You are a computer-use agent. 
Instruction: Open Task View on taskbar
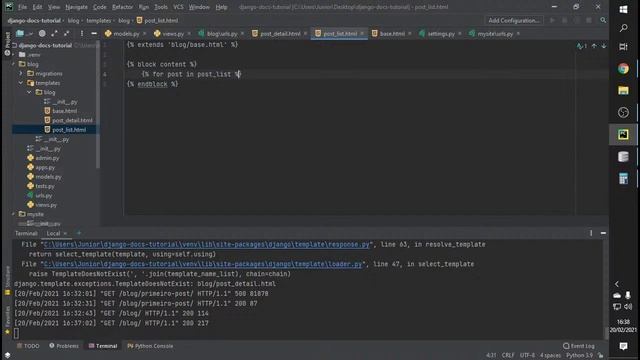click(623, 47)
